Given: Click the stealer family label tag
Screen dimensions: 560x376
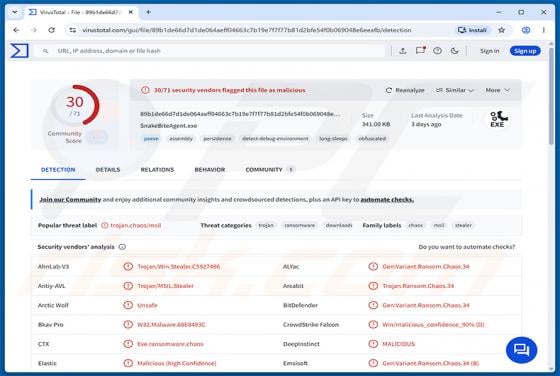Looking at the screenshot, I should [463, 225].
